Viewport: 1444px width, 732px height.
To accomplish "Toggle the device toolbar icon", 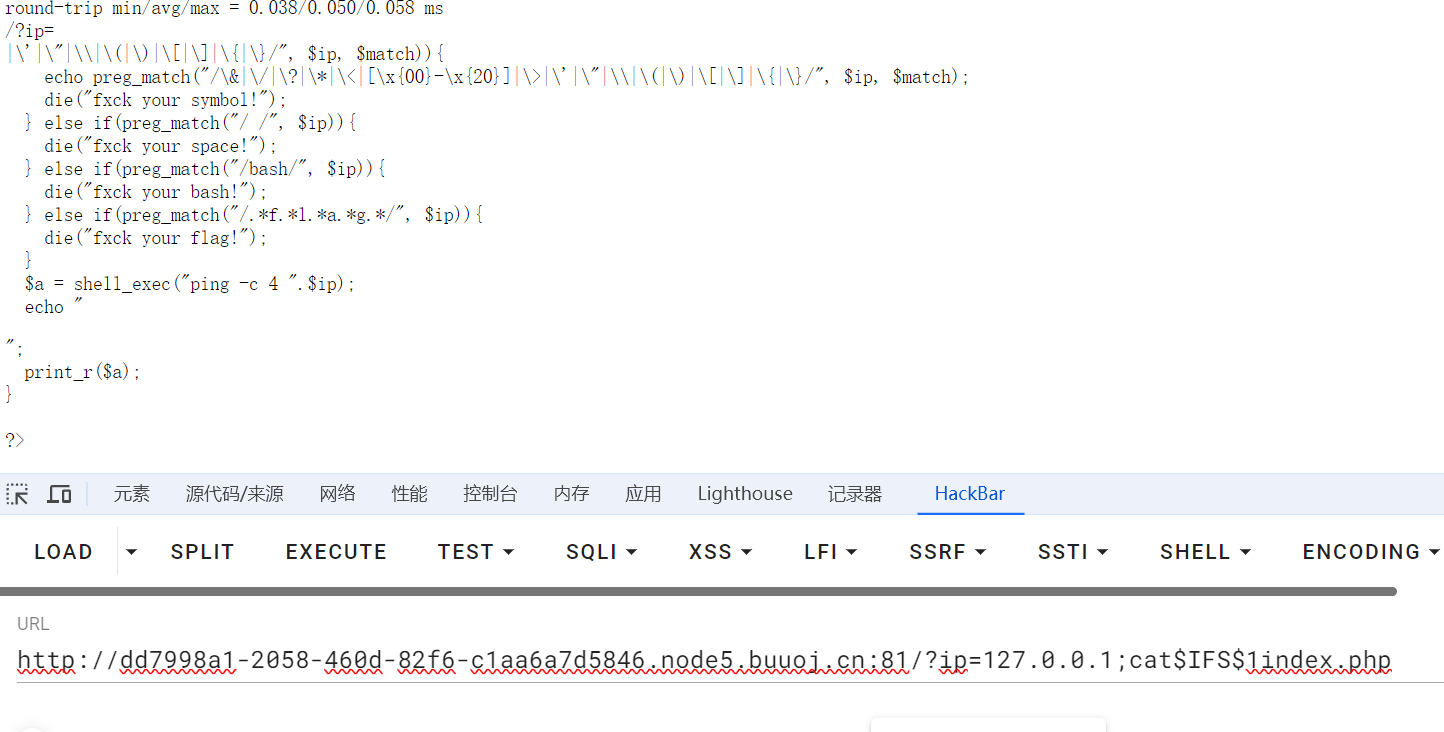I will click(60, 494).
